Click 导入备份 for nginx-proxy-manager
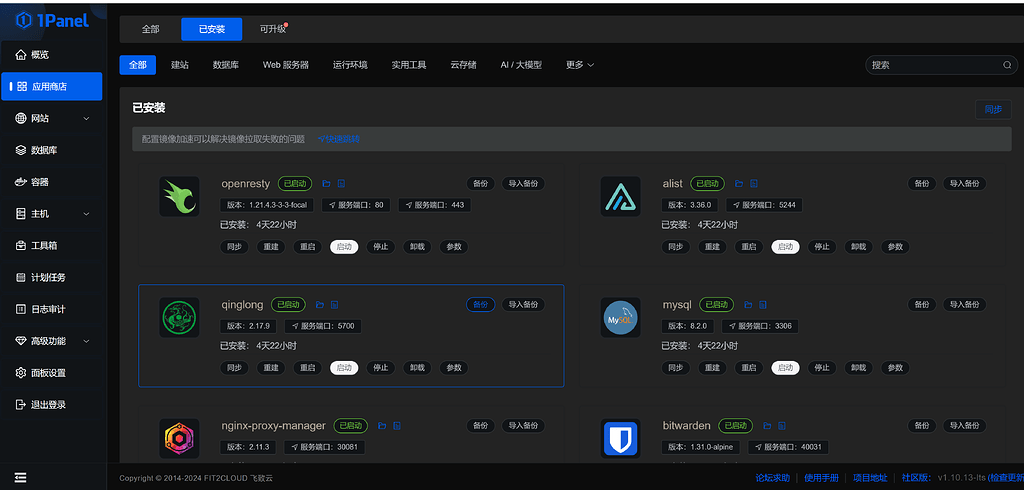This screenshot has width=1024, height=490. (x=522, y=426)
